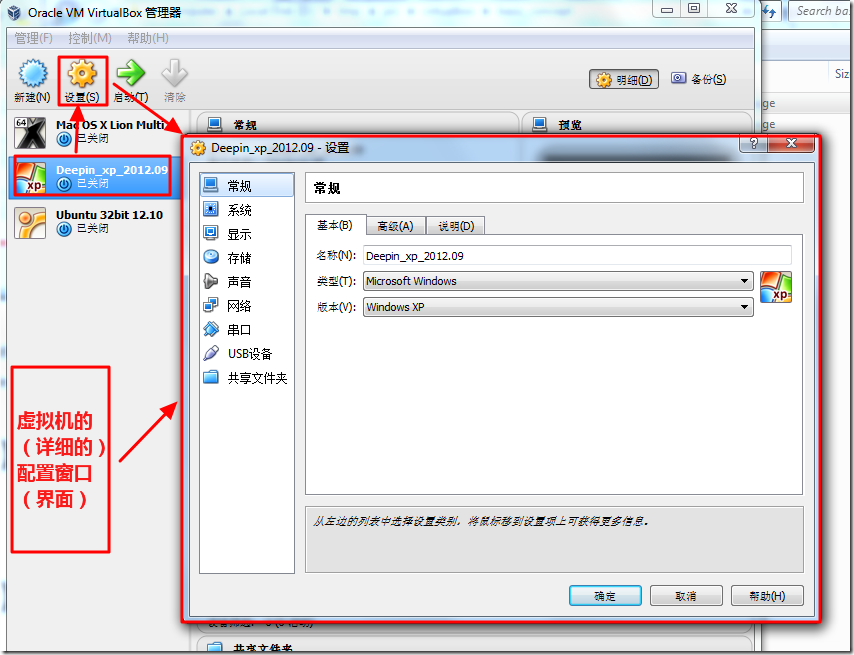Select Deepin_xp_2012.09 virtual machine entry
The height and width of the screenshot is (655, 854).
tap(94, 177)
